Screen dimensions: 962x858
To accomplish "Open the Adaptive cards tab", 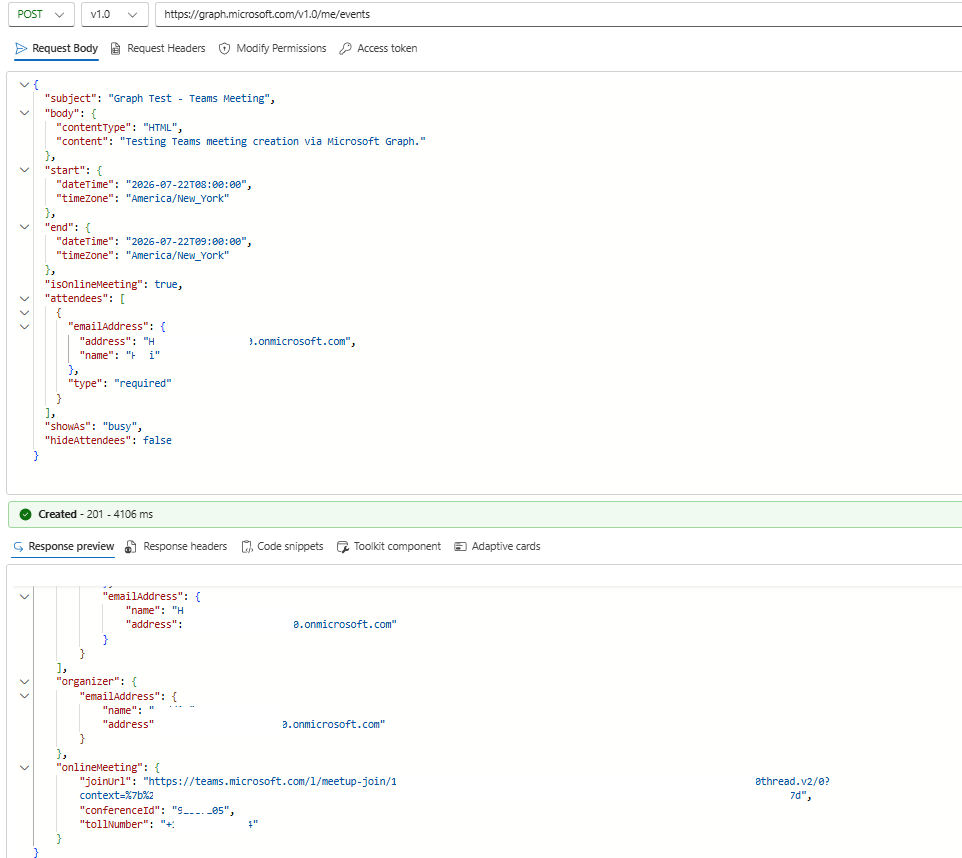I will point(498,546).
